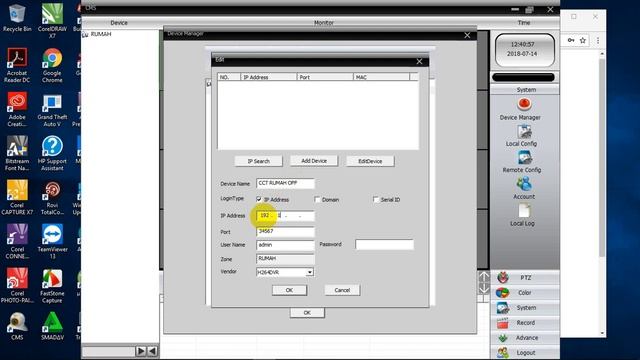Click the IP Search button
This screenshot has width=640, height=360.
[x=258, y=161]
